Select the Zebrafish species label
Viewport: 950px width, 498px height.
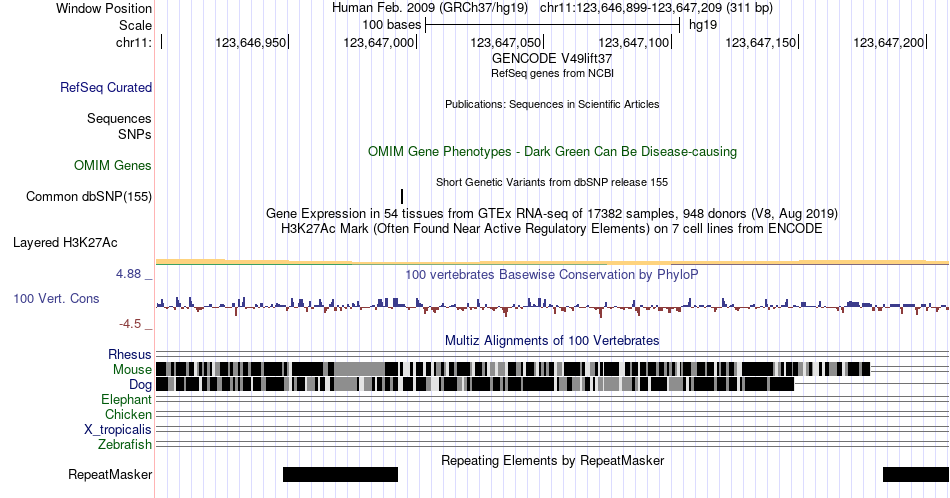click(125, 445)
